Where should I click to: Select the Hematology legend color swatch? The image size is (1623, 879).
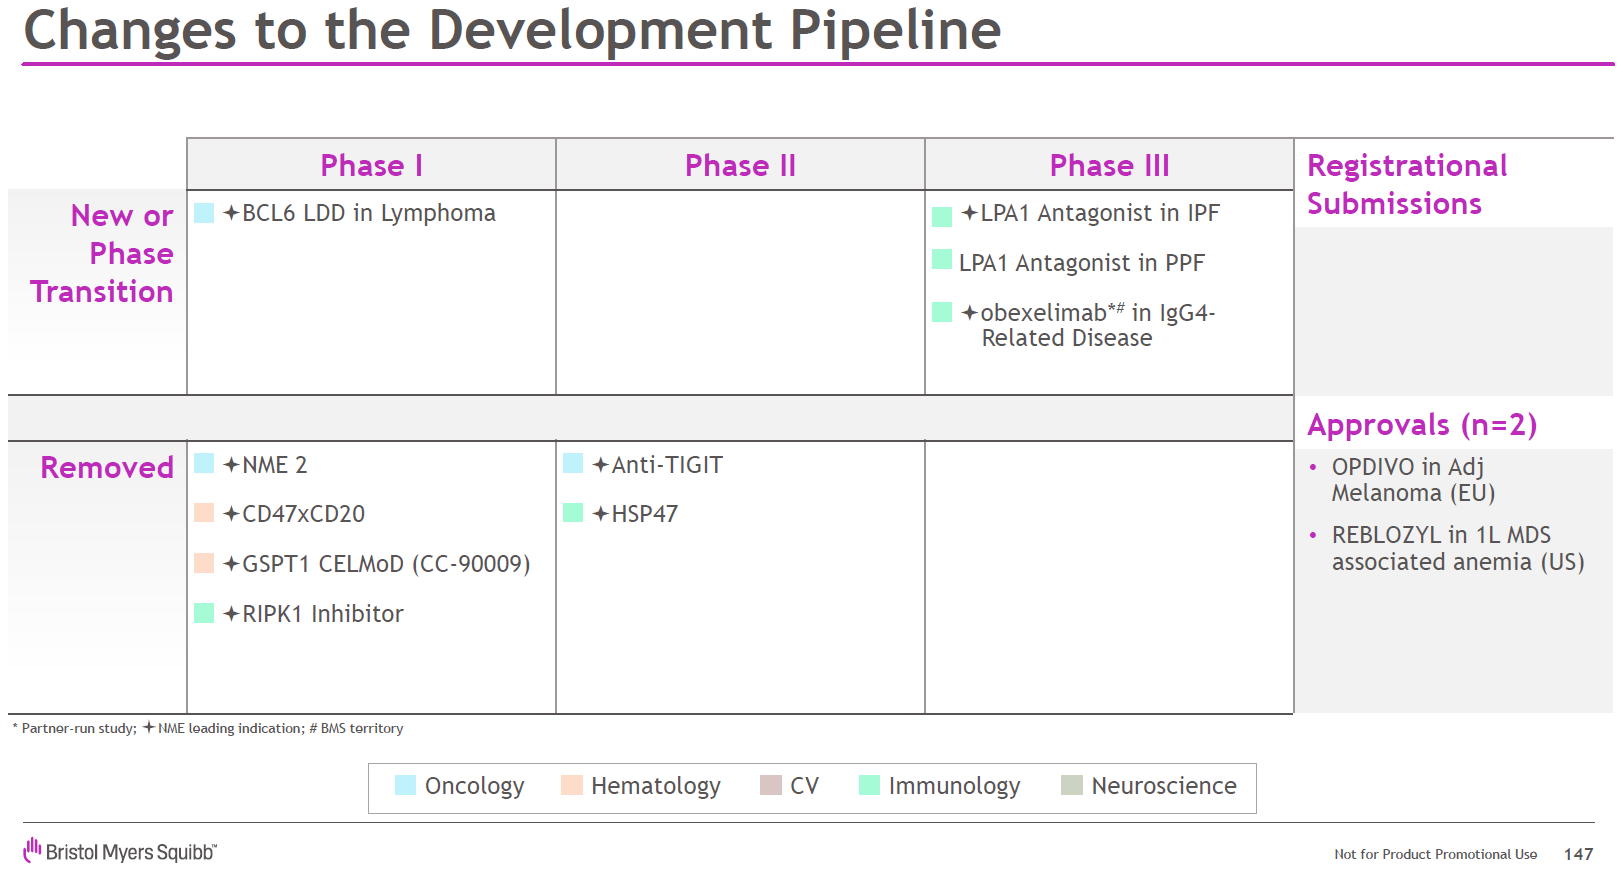pyautogui.click(x=572, y=785)
